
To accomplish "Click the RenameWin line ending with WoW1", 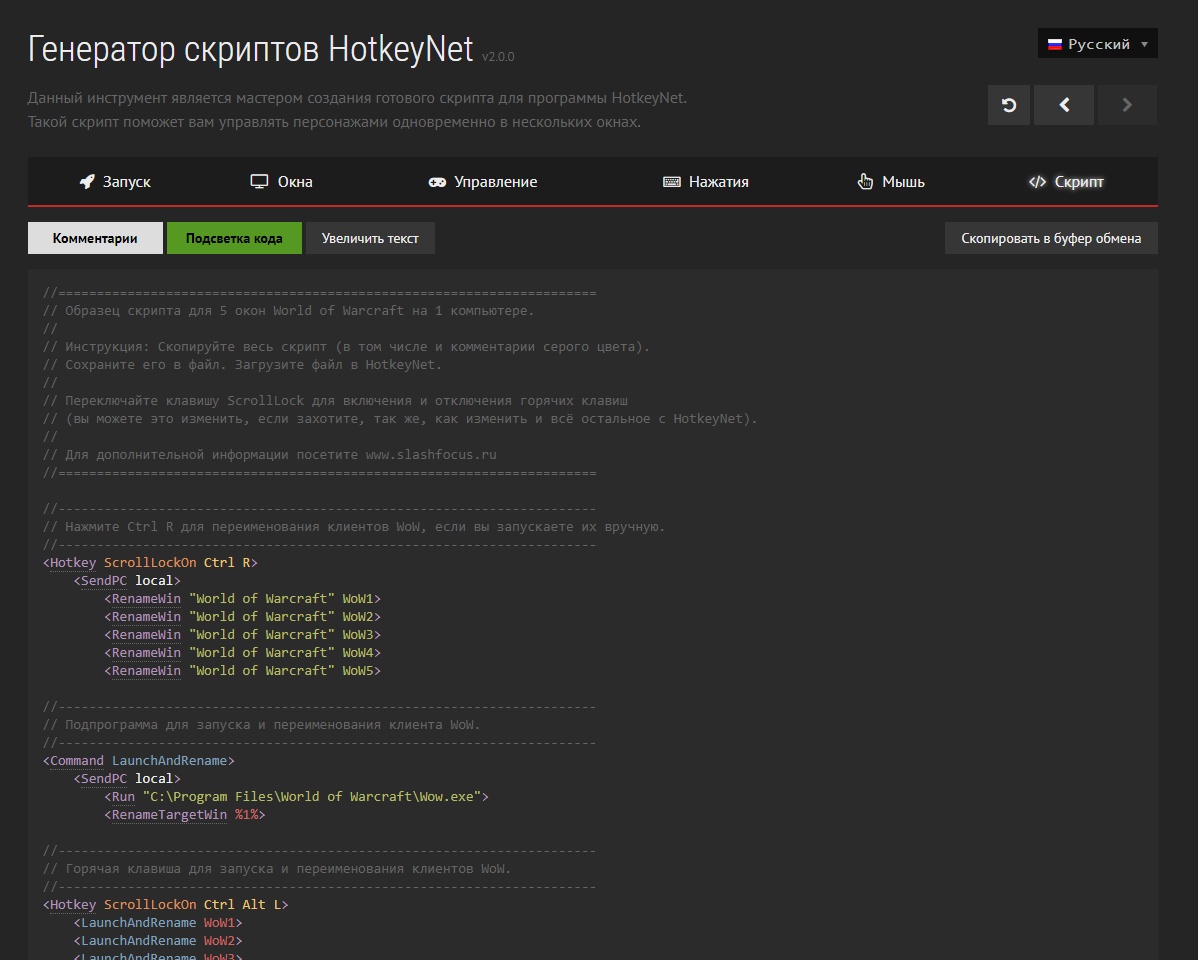I will [242, 598].
